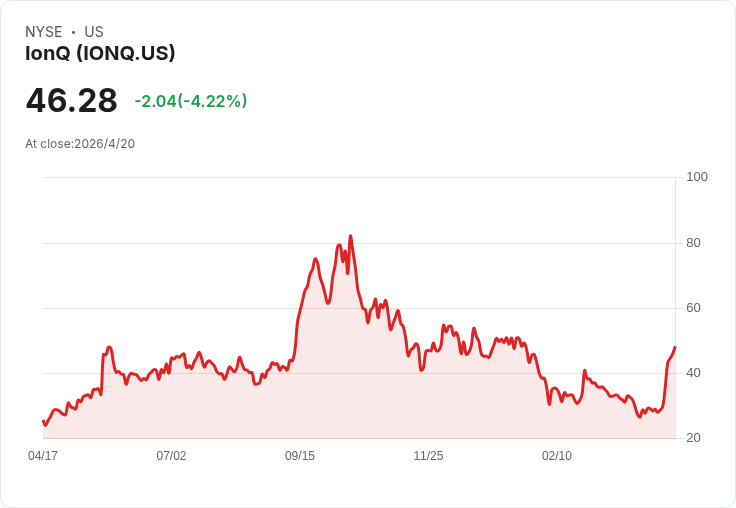Click the 20 price axis label
Viewport: 736px width, 508px height.
click(693, 438)
